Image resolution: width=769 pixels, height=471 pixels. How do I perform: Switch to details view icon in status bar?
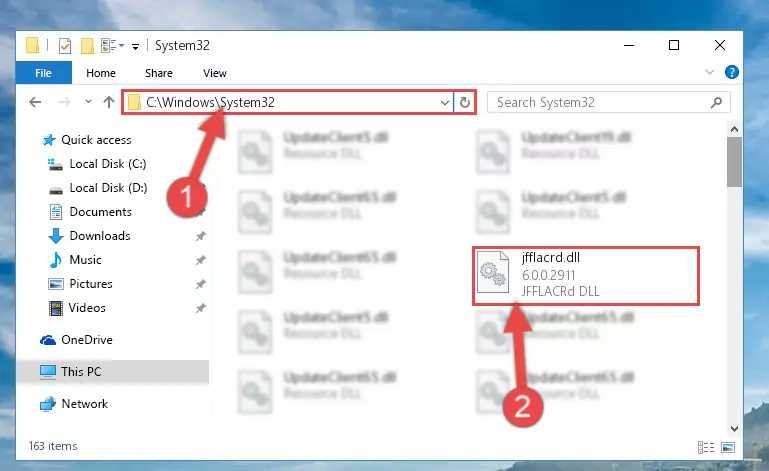tap(706, 447)
